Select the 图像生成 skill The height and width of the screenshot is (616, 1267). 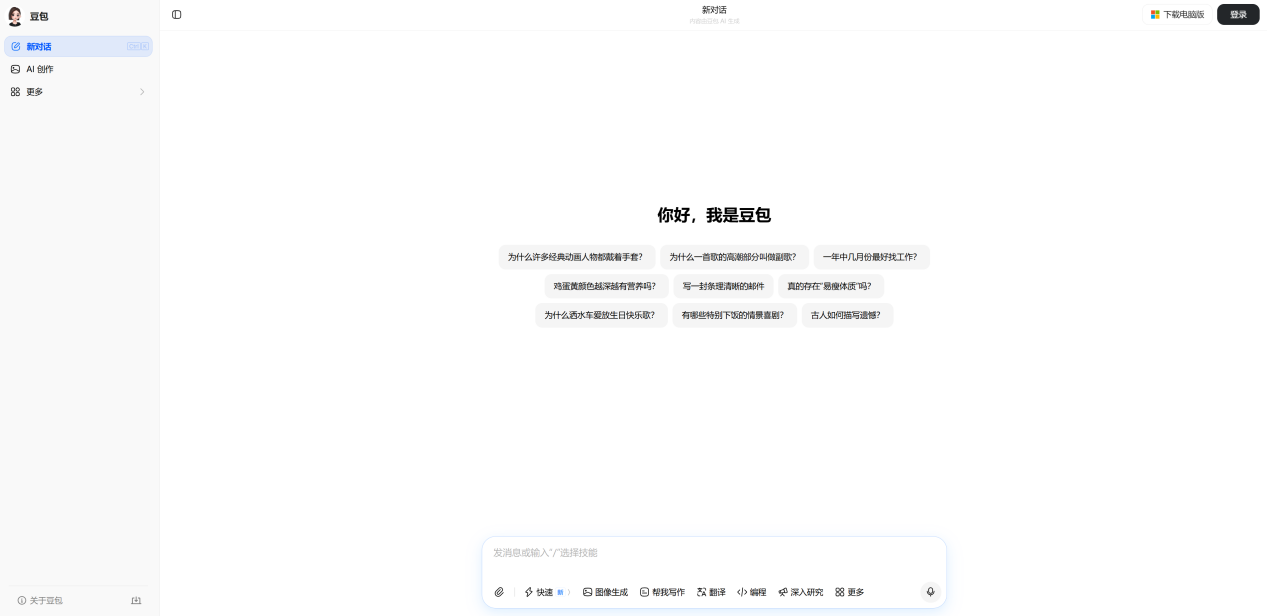pos(606,592)
